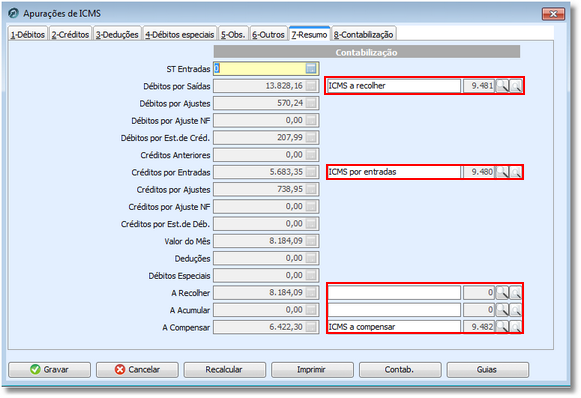Focus the ICMS a compensar account name field
This screenshot has height=398, width=581.
coord(394,327)
